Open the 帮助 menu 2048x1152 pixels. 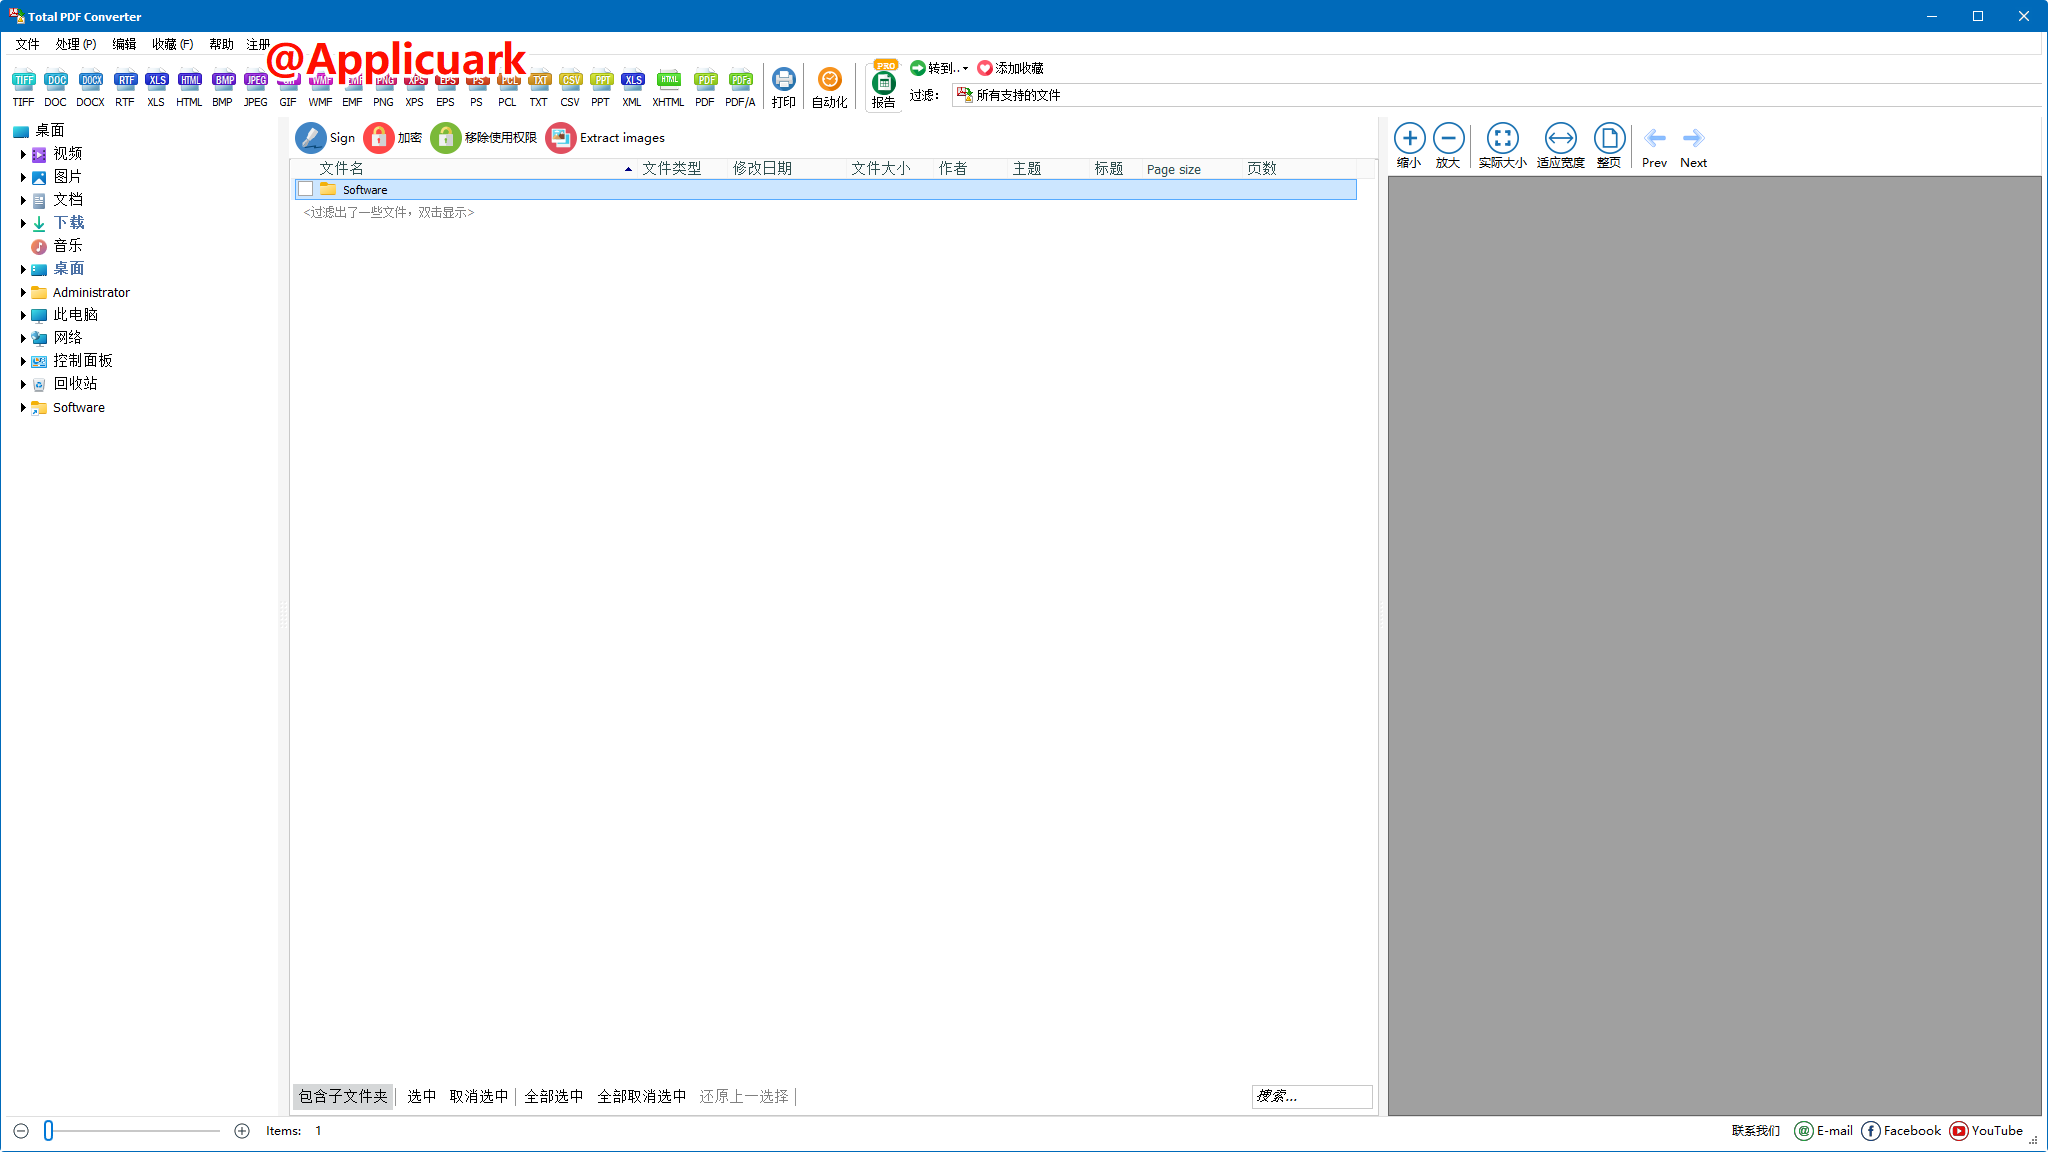221,44
